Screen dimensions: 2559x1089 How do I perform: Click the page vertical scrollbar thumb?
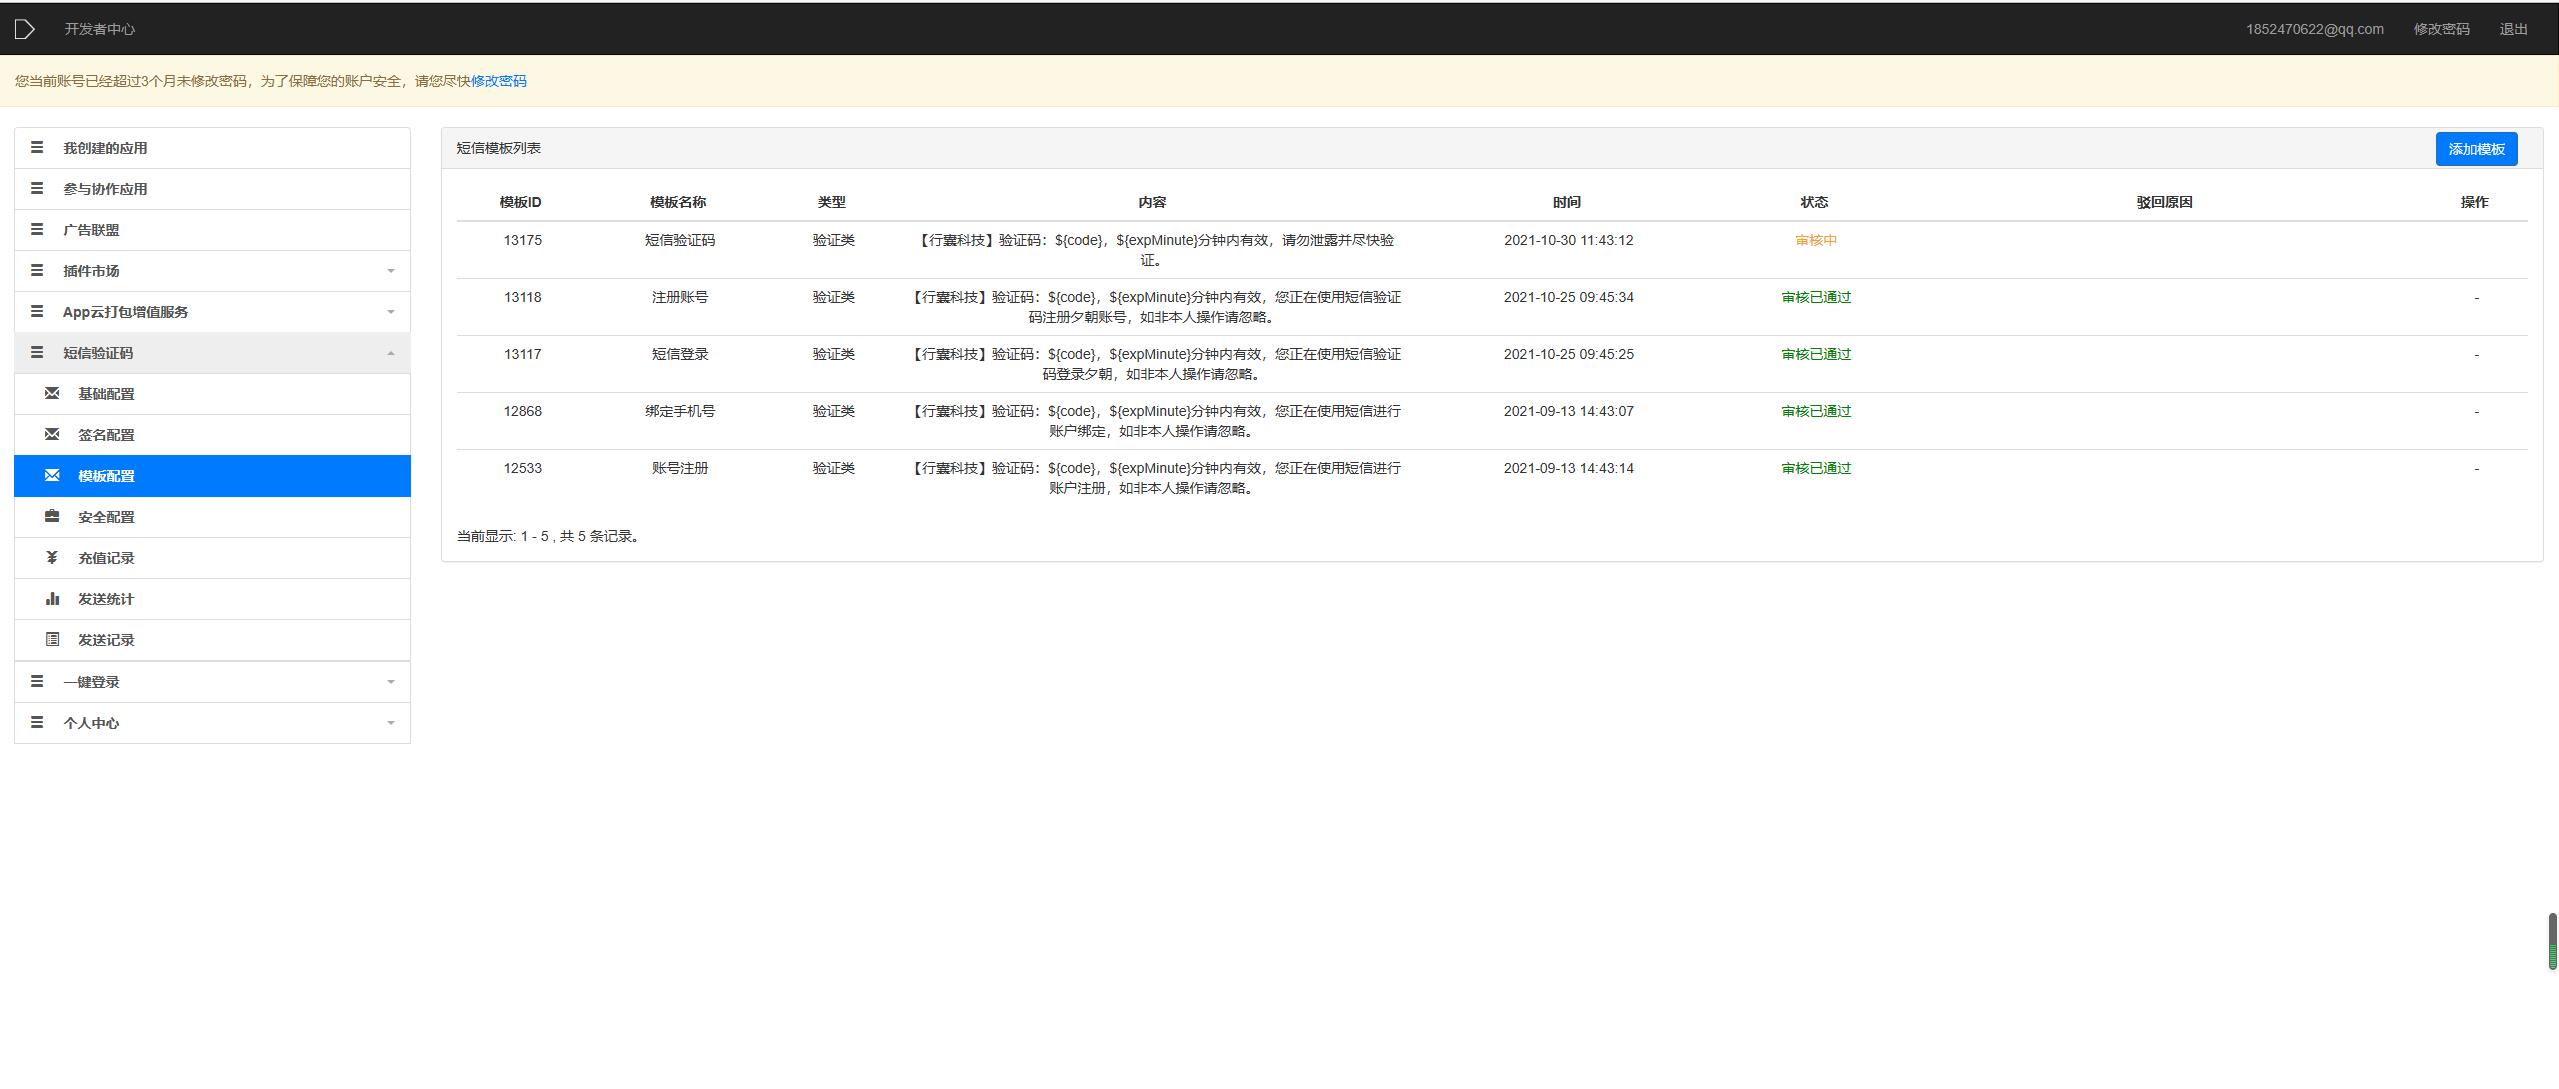tap(2552, 940)
